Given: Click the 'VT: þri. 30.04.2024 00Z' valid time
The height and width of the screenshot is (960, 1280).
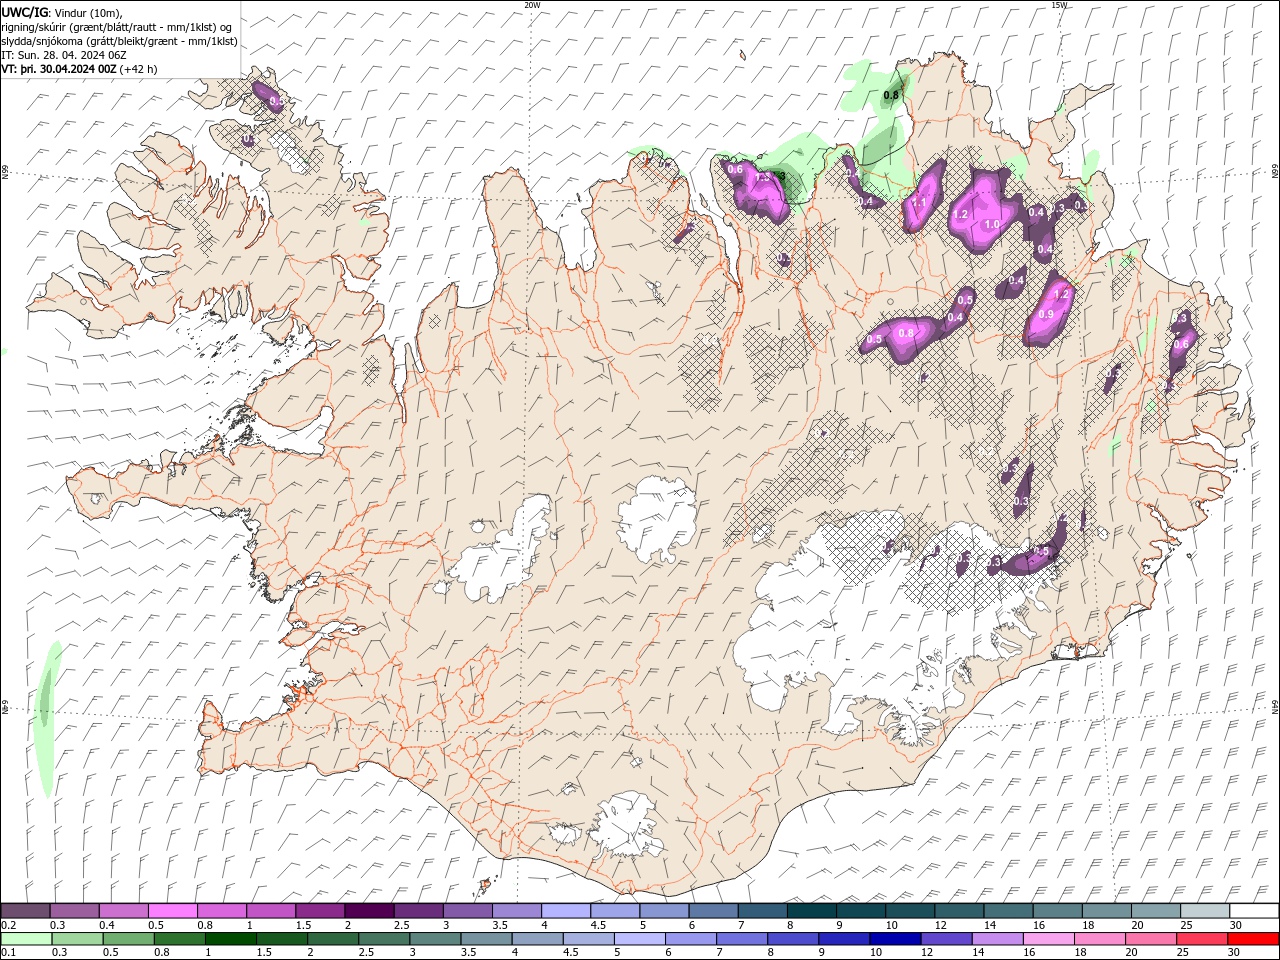Looking at the screenshot, I should coord(59,69).
